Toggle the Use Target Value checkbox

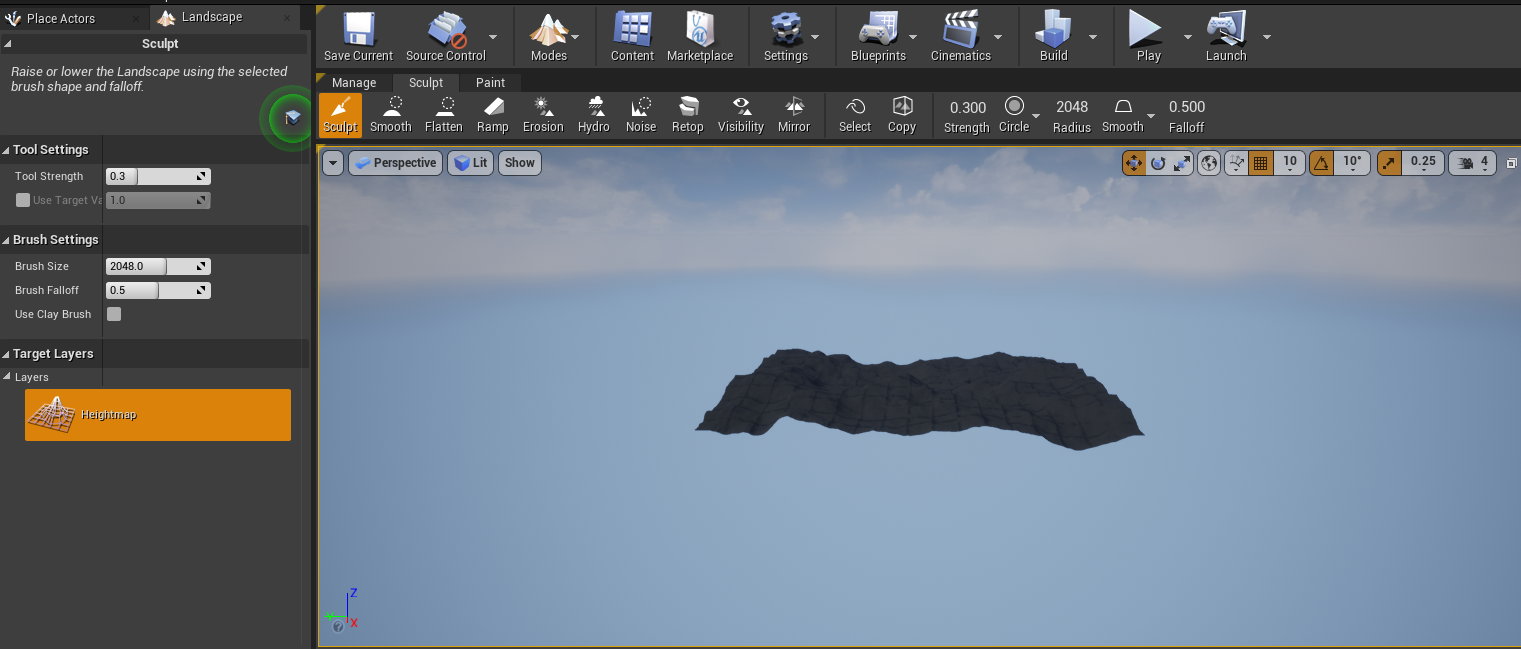click(x=23, y=200)
